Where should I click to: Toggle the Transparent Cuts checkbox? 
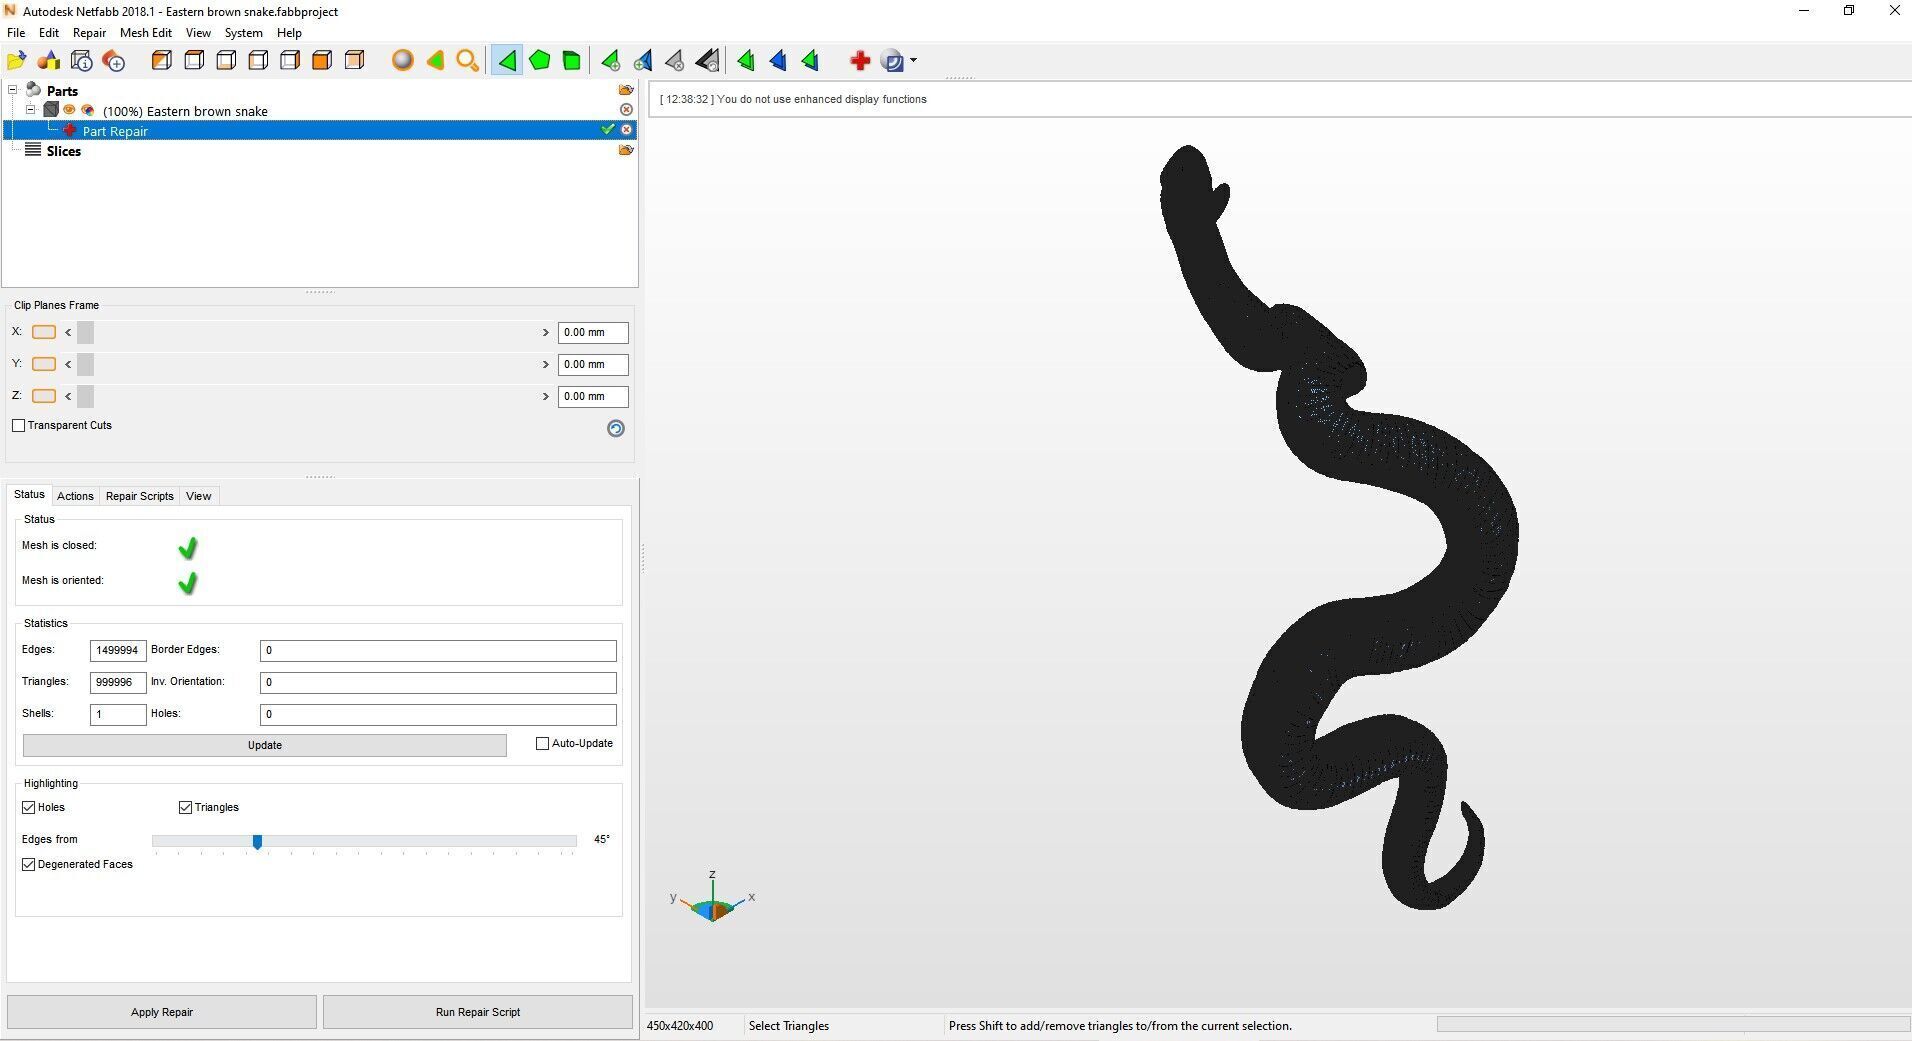[19, 426]
